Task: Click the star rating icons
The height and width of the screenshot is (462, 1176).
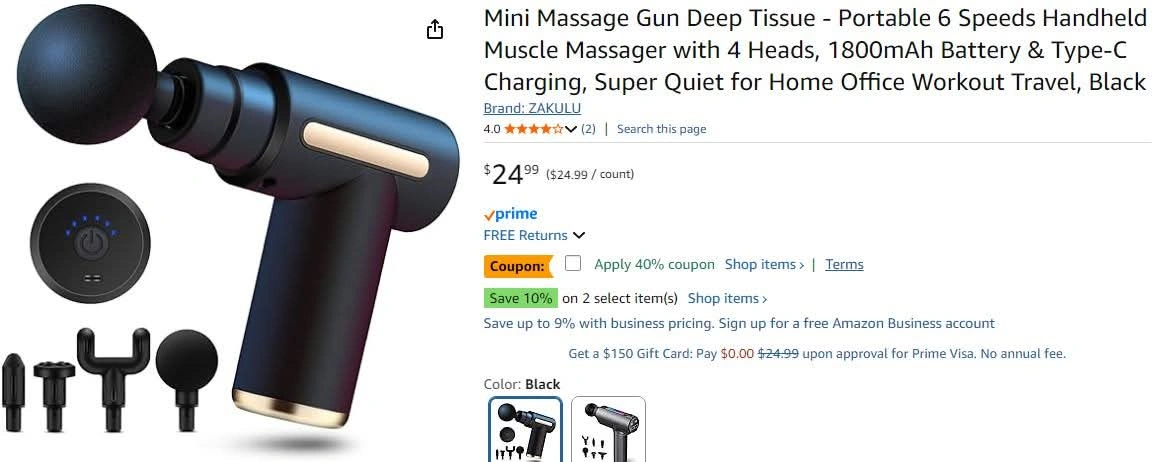Action: pos(533,129)
